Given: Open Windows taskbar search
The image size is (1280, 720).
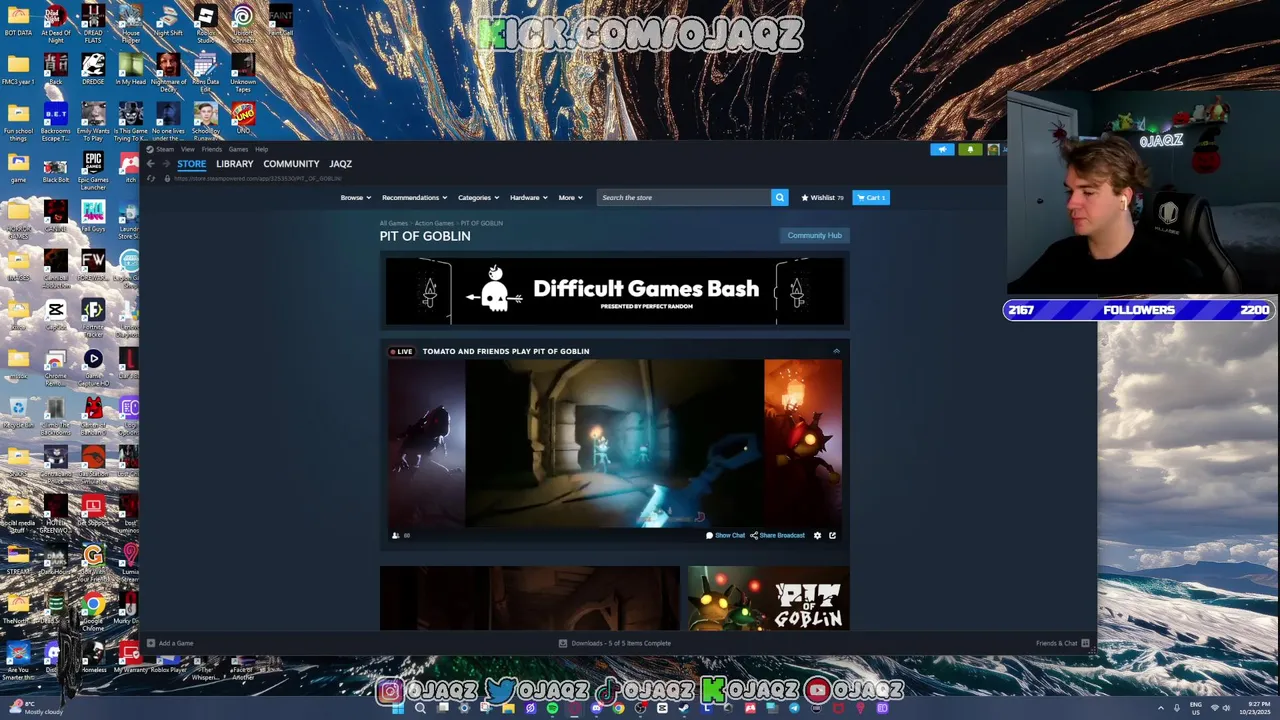Looking at the screenshot, I should click(x=420, y=708).
